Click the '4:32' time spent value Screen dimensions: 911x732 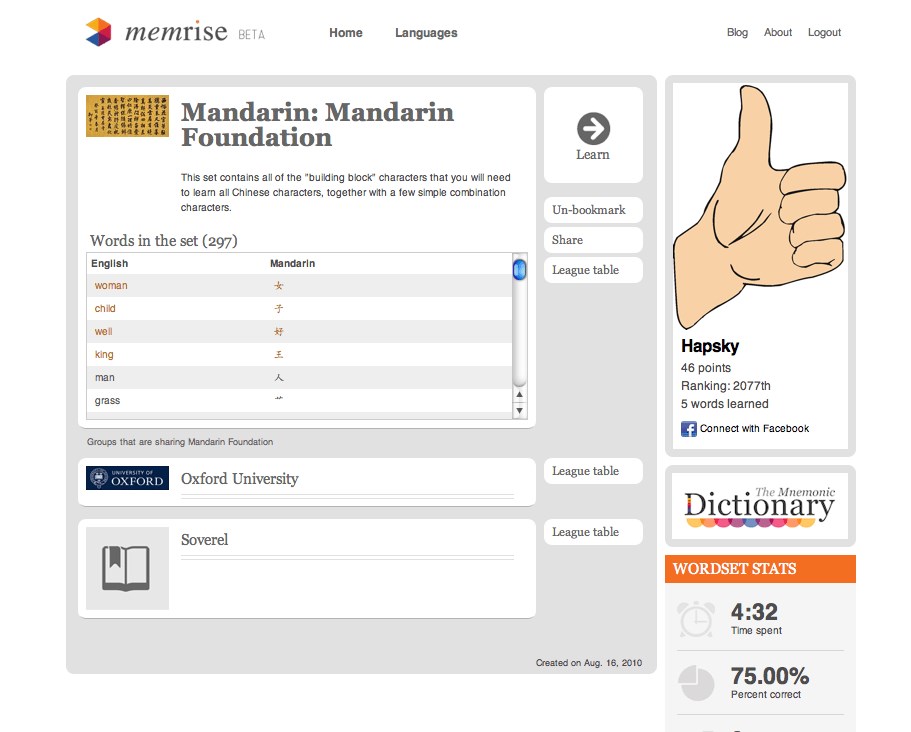754,612
